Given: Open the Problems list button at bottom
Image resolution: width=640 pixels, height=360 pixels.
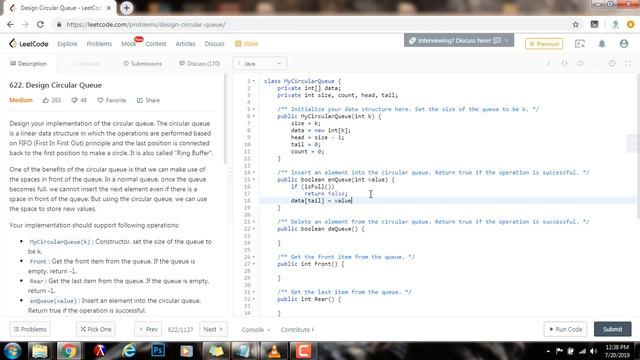Looking at the screenshot, I should pyautogui.click(x=30, y=329).
